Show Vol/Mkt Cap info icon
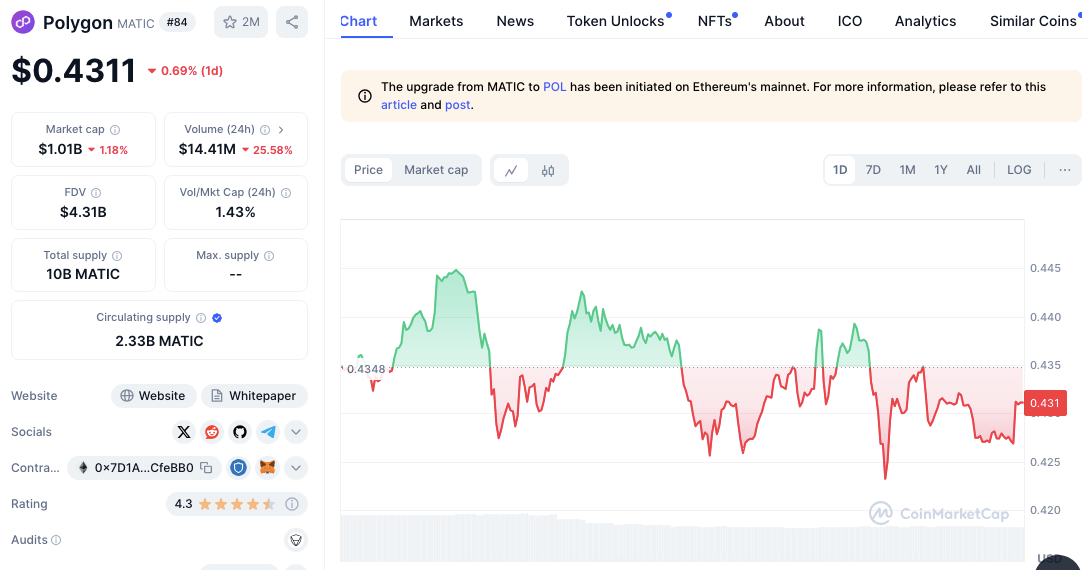 (285, 193)
